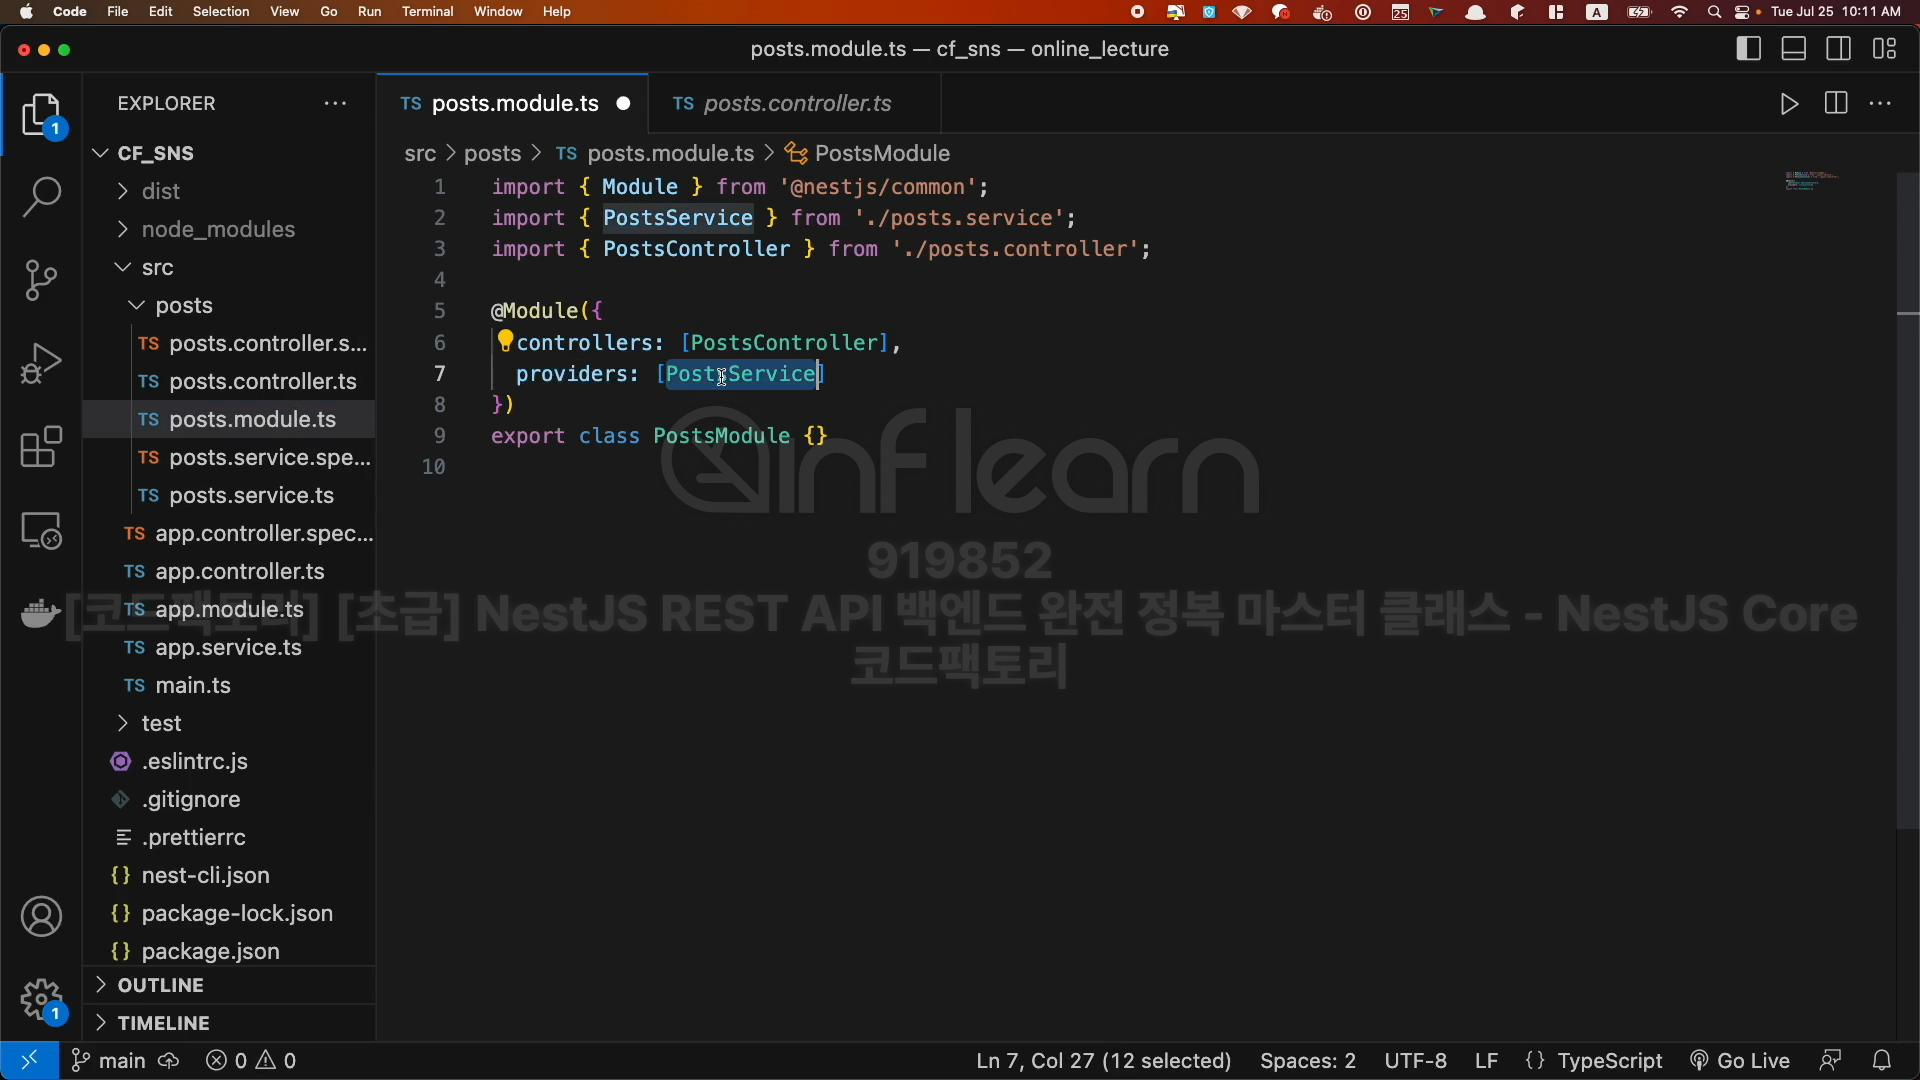Open Run and Debug view

coord(41,363)
